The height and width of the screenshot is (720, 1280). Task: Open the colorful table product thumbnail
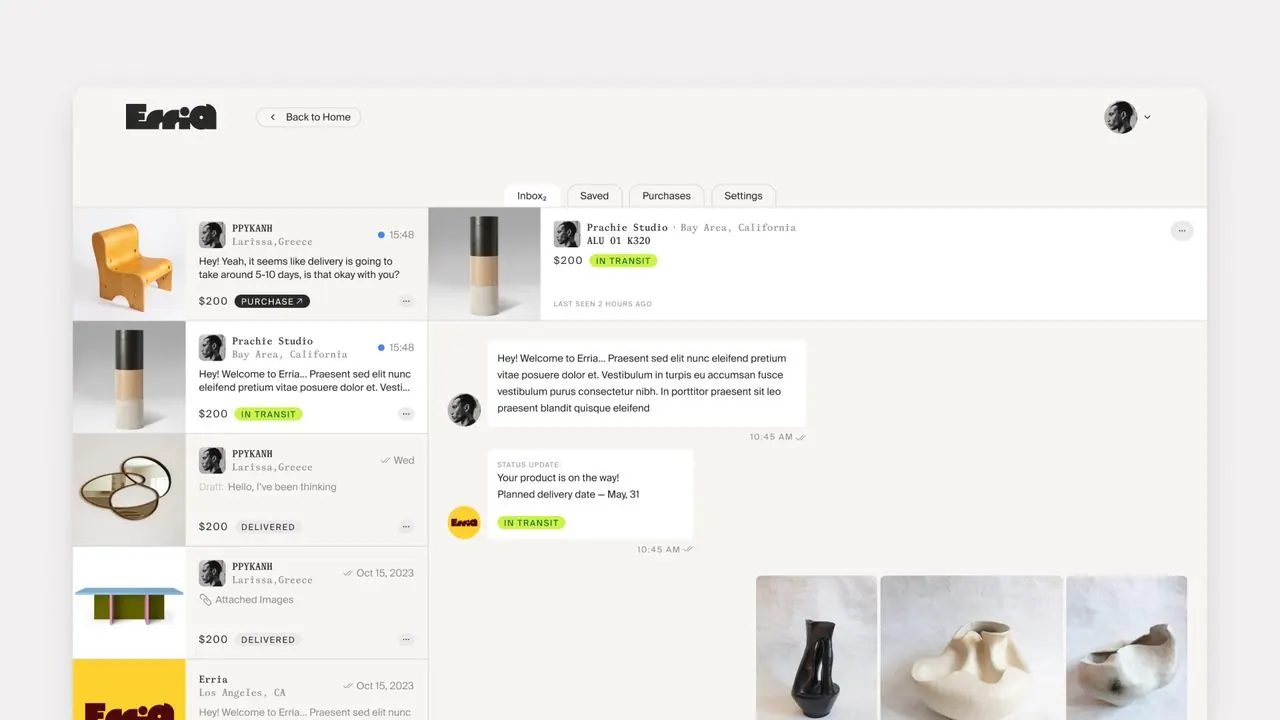pyautogui.click(x=129, y=603)
